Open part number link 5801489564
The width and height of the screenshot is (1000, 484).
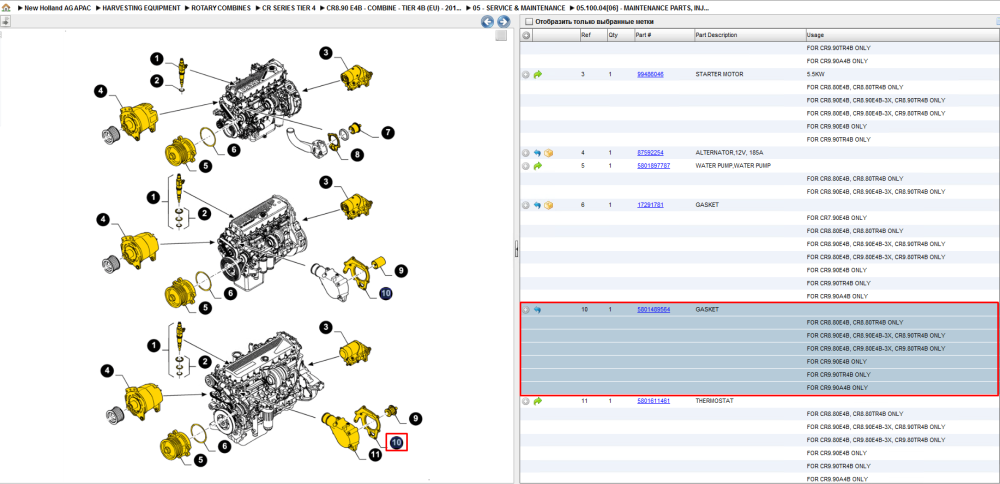point(654,309)
